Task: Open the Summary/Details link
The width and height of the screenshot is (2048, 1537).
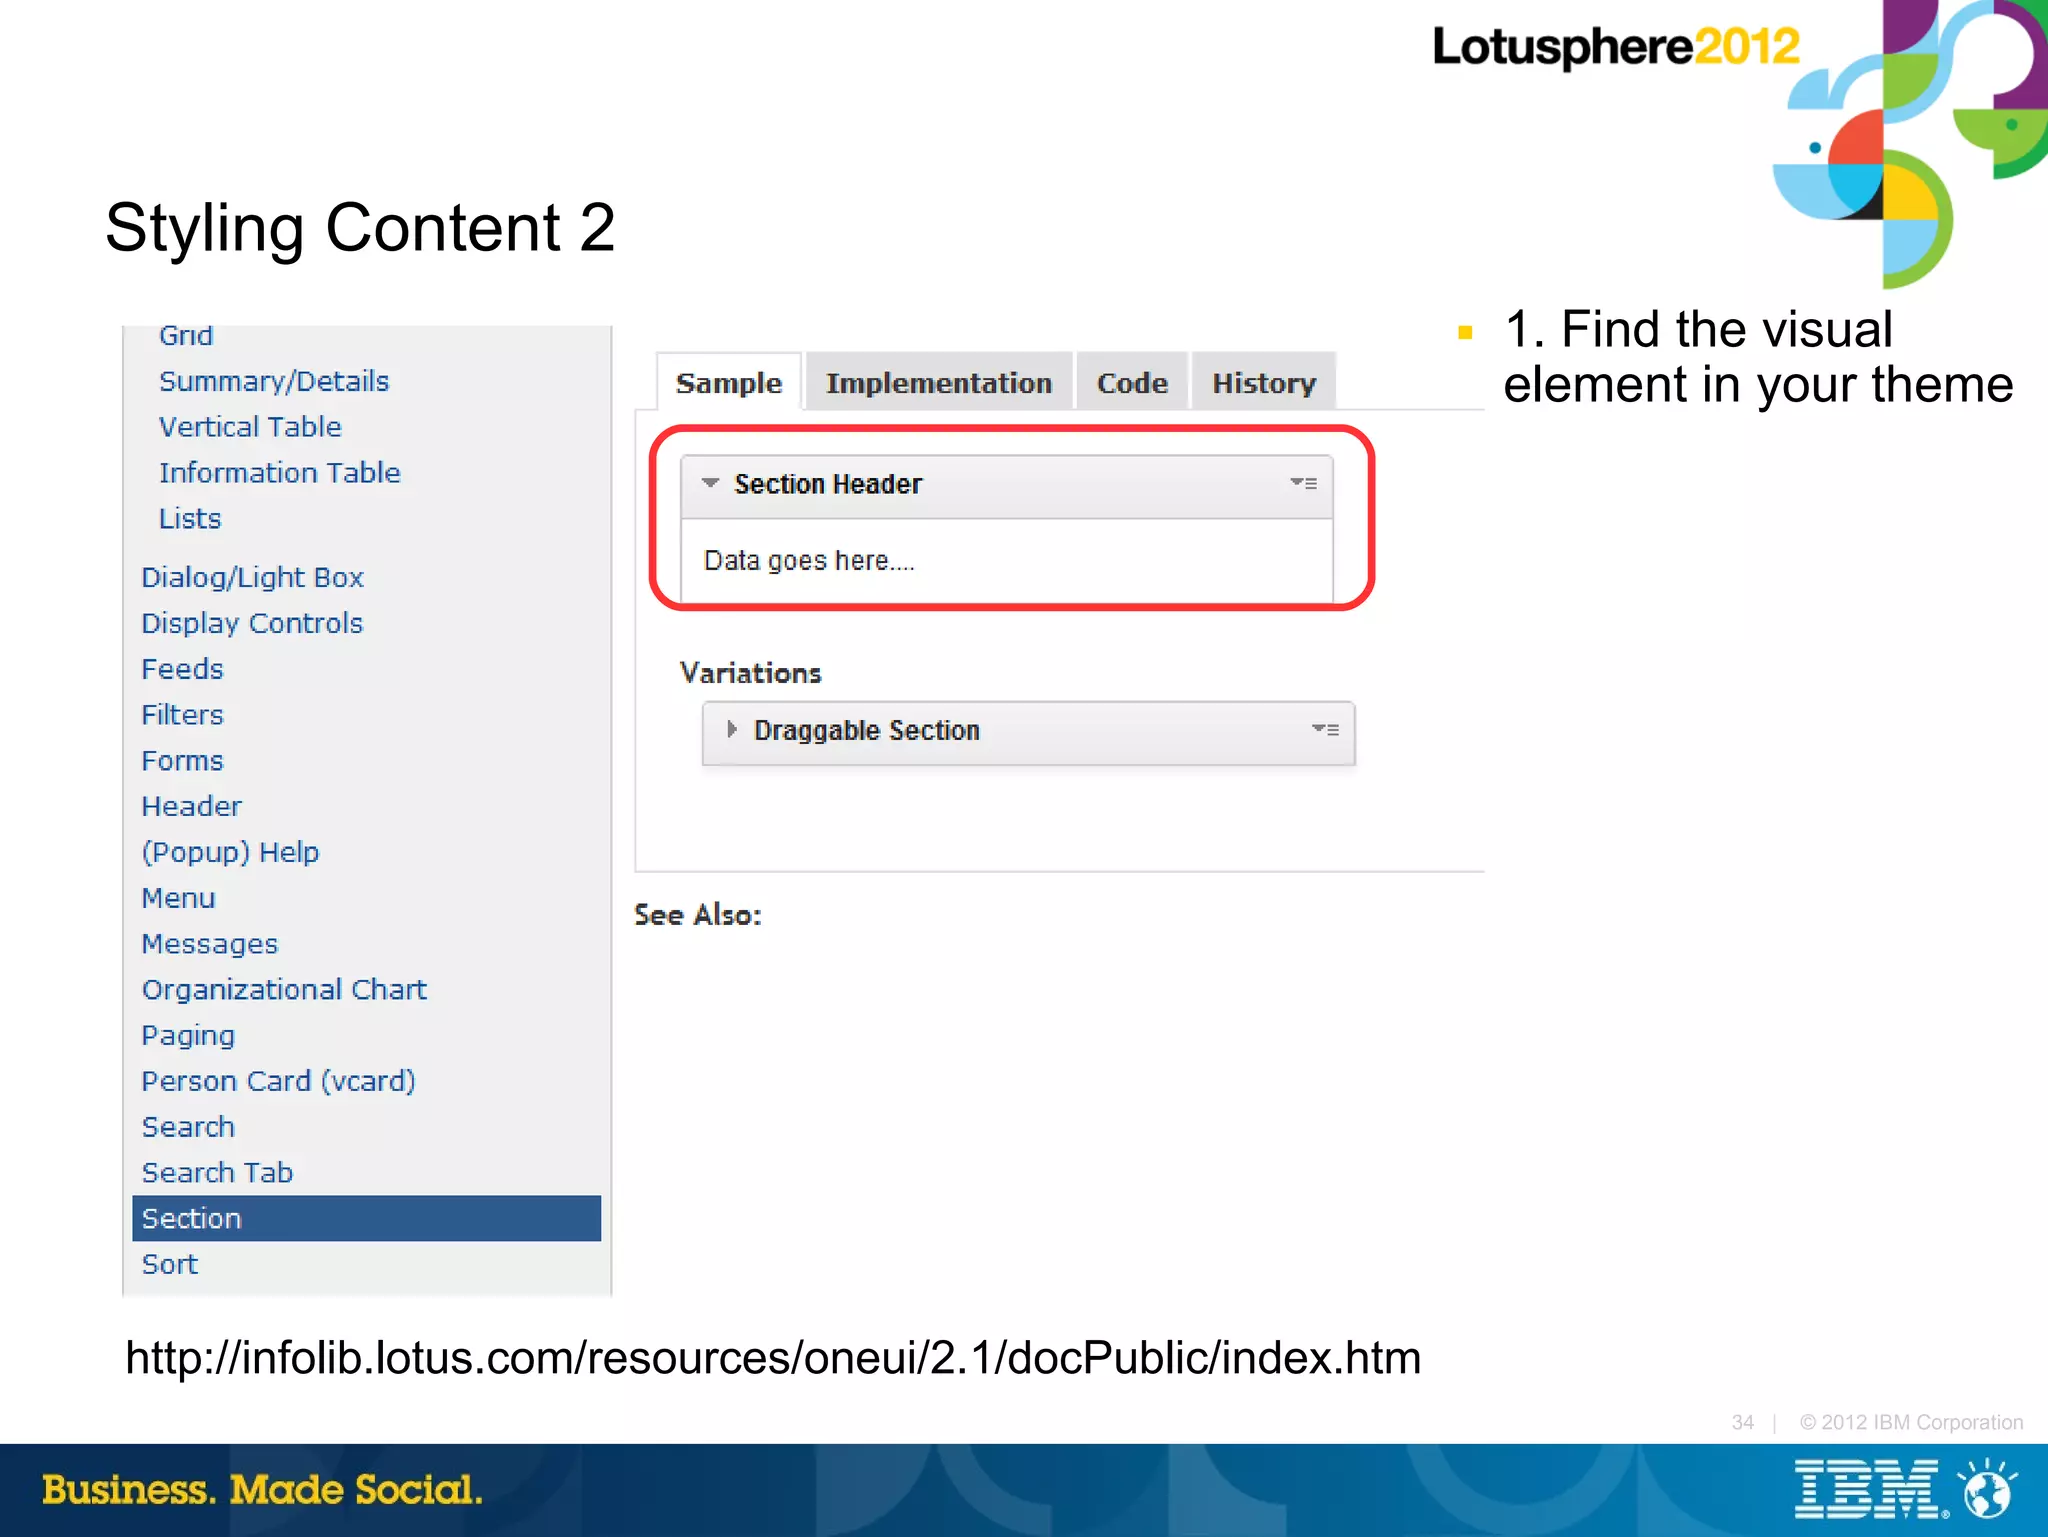Action: pos(274,381)
